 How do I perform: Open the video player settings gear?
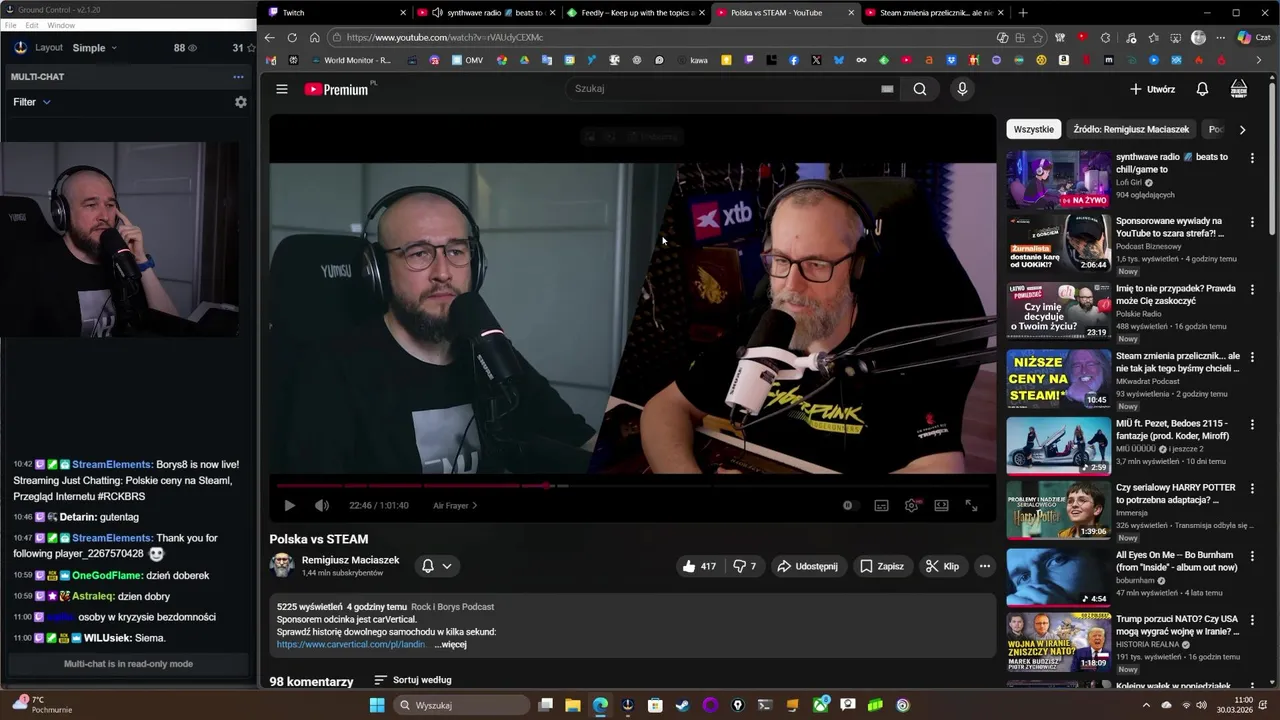pos(911,506)
